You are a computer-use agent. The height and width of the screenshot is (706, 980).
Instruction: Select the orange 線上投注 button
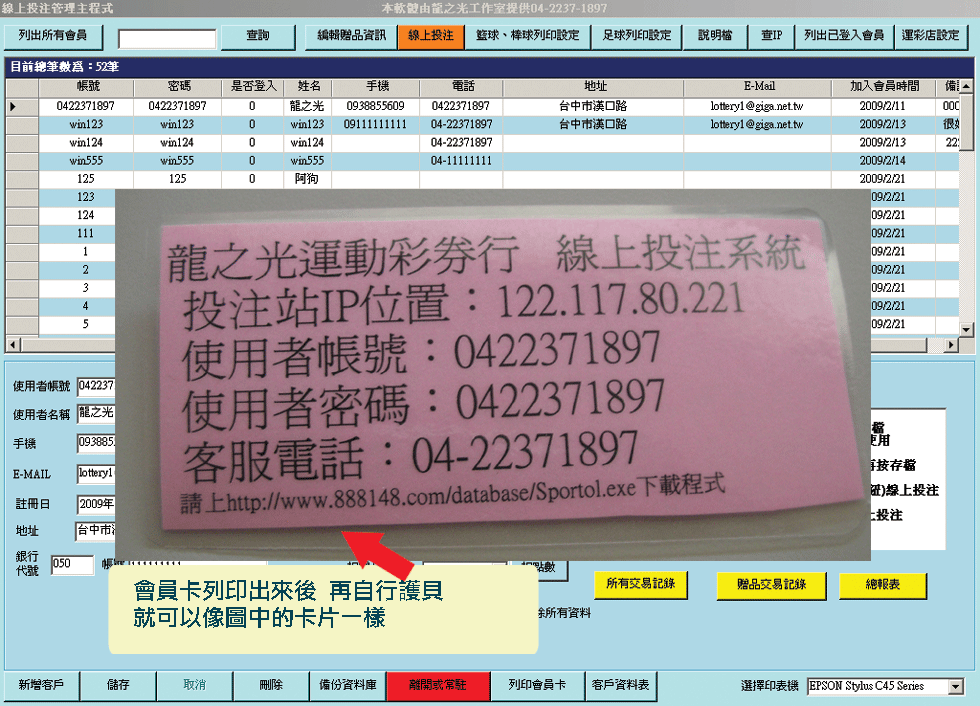(x=431, y=36)
